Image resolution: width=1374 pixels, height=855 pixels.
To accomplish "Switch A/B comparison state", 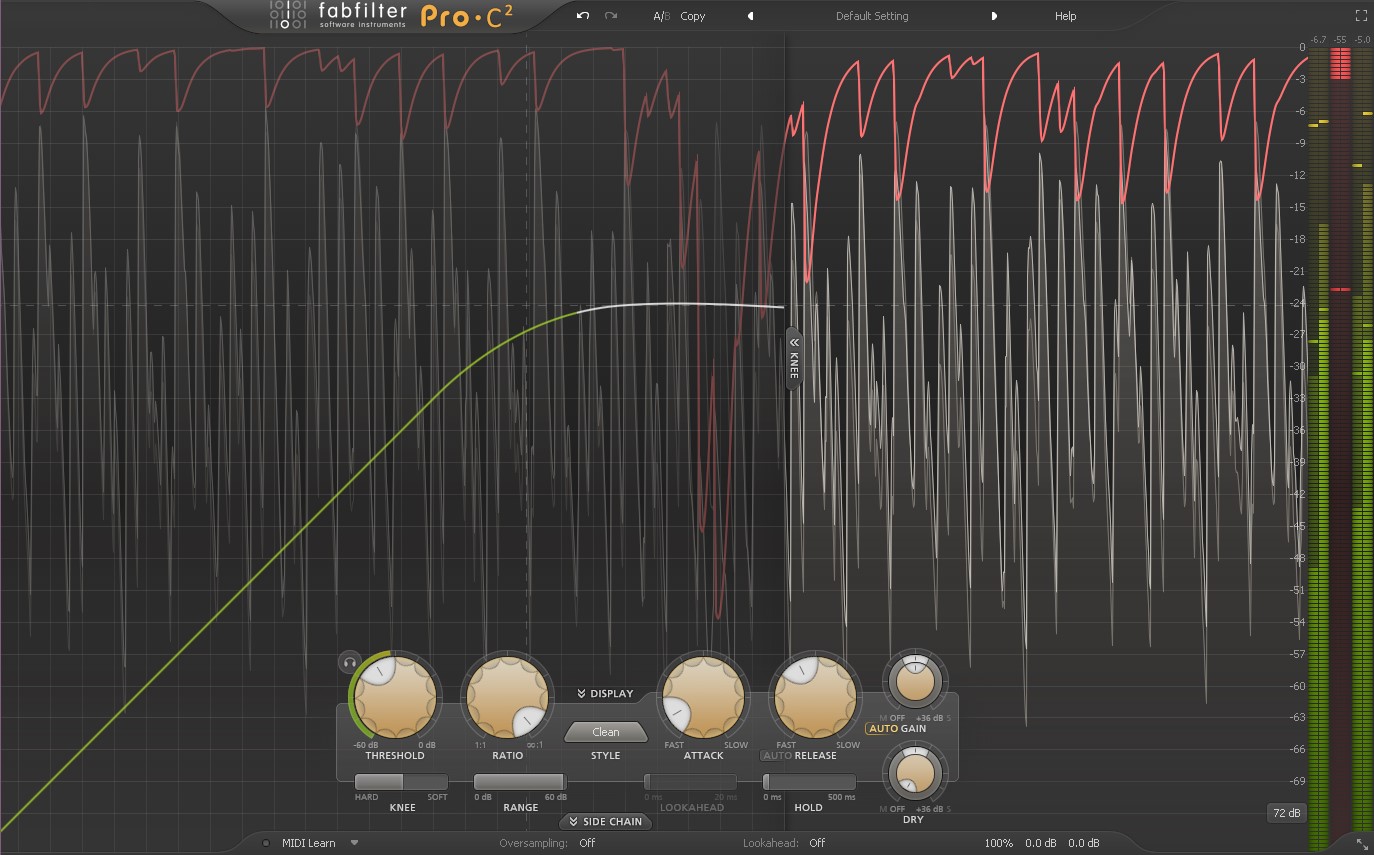I will point(661,16).
